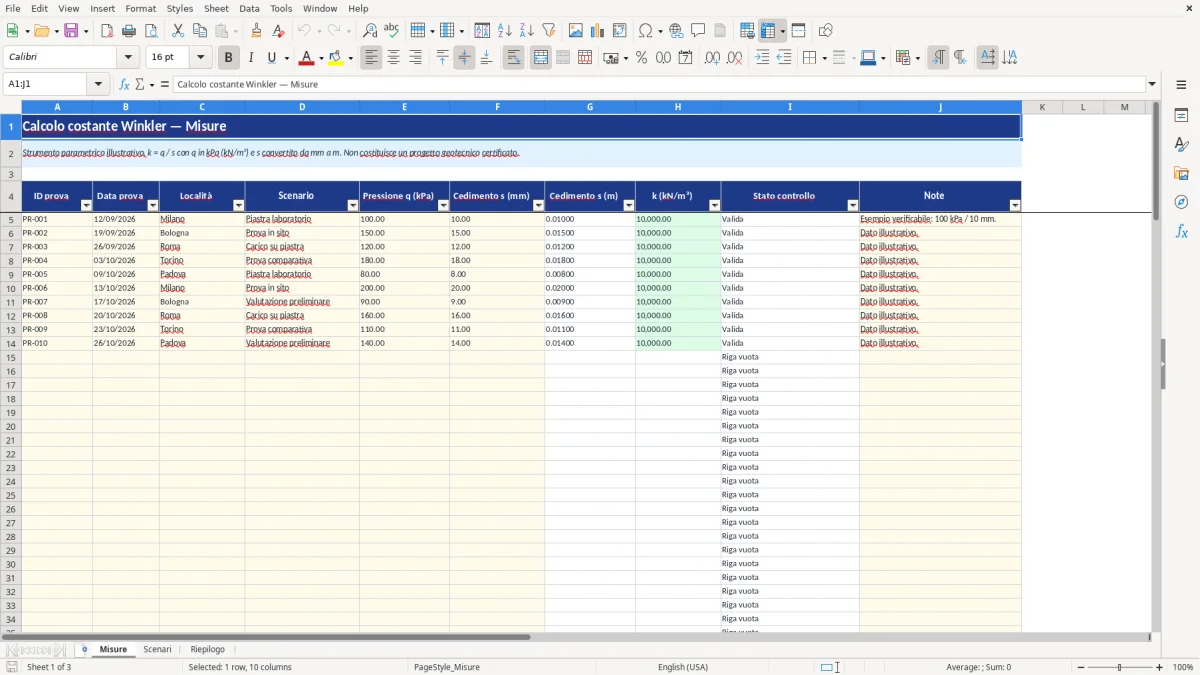Image resolution: width=1200 pixels, height=675 pixels.
Task: Open sidebar Gallery deck icon
Action: click(x=1182, y=174)
